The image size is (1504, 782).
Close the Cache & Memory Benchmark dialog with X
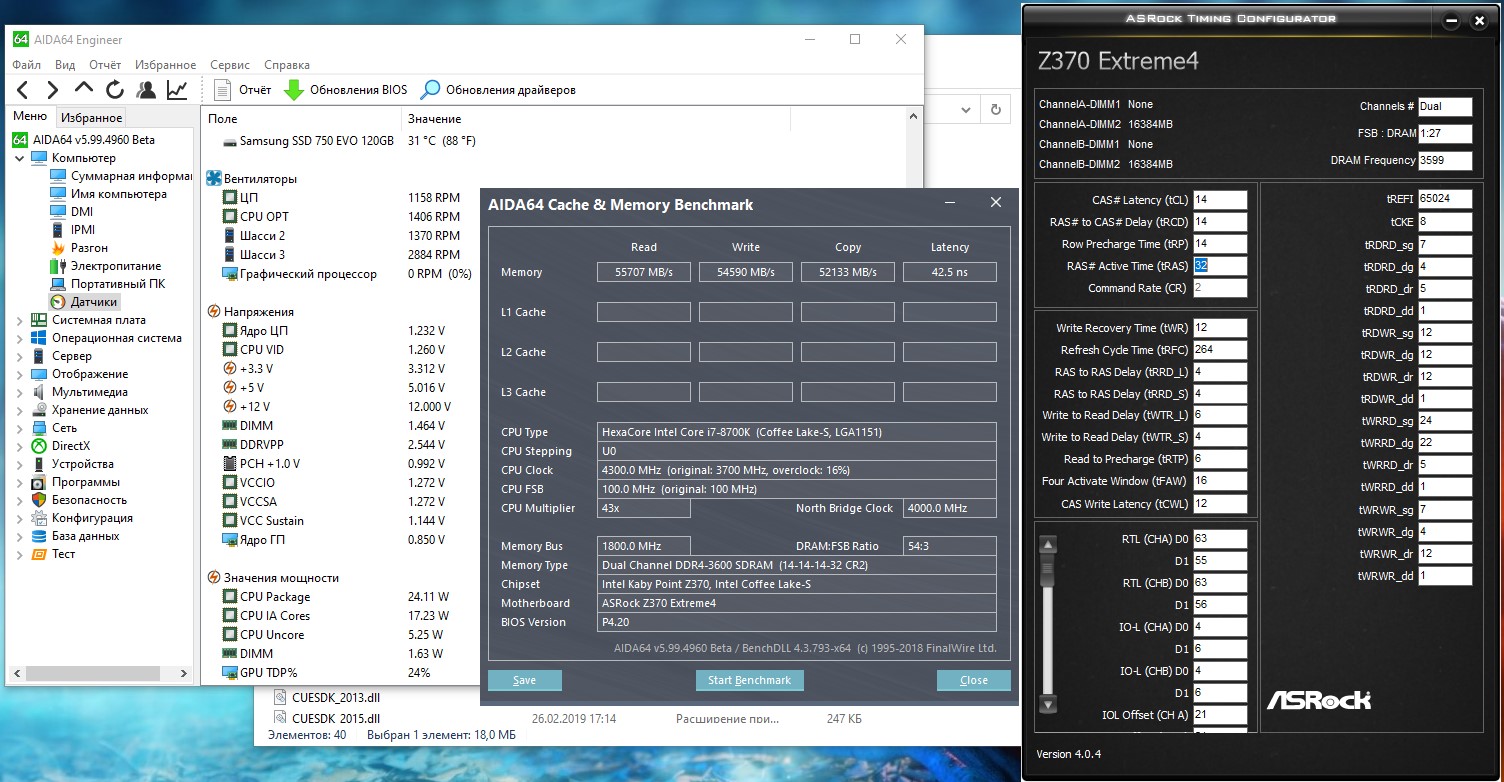point(995,203)
